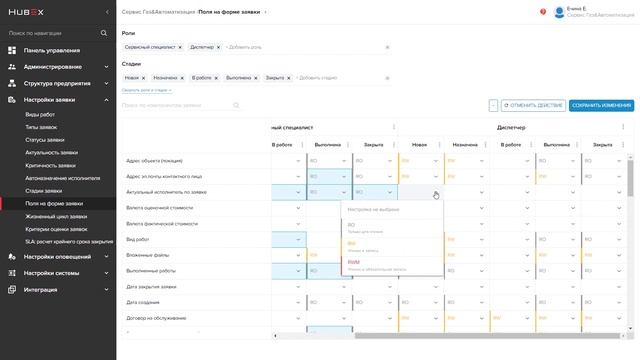Click the vertical table scrollbar
This screenshot has height=360, width=640.
click(630, 178)
